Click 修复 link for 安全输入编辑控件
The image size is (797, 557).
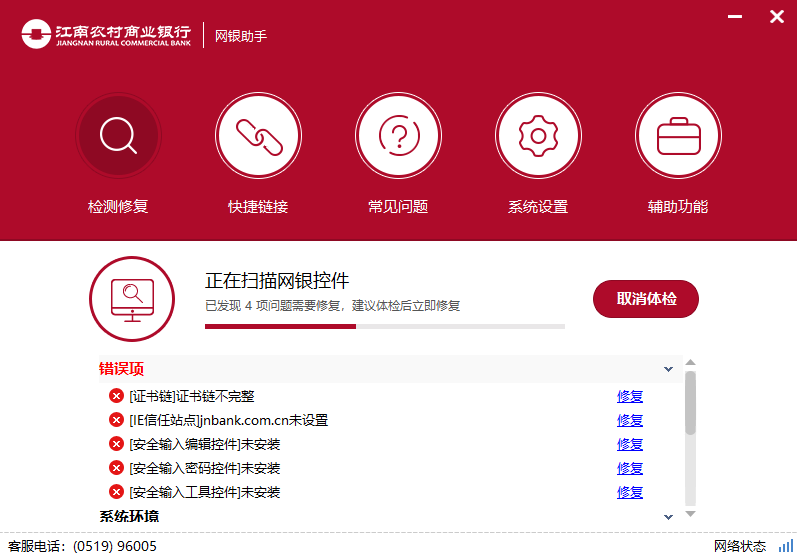tap(630, 444)
